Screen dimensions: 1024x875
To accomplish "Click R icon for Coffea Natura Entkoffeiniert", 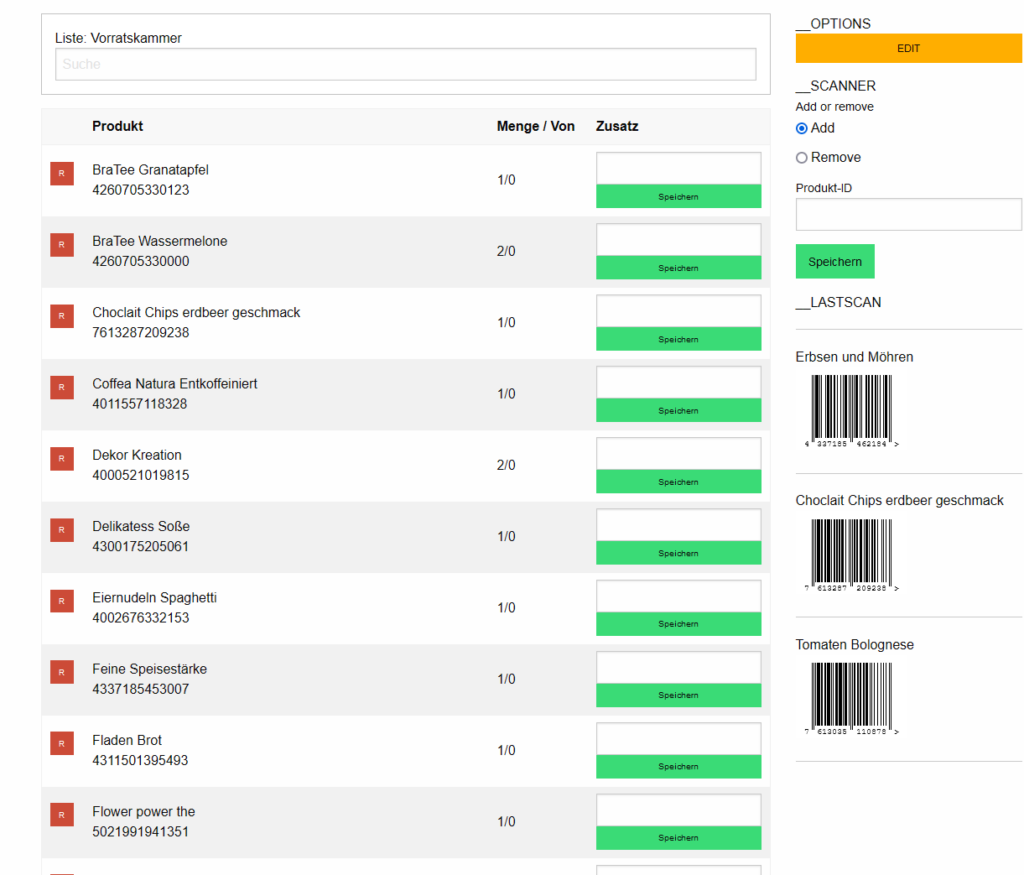I will click(62, 387).
